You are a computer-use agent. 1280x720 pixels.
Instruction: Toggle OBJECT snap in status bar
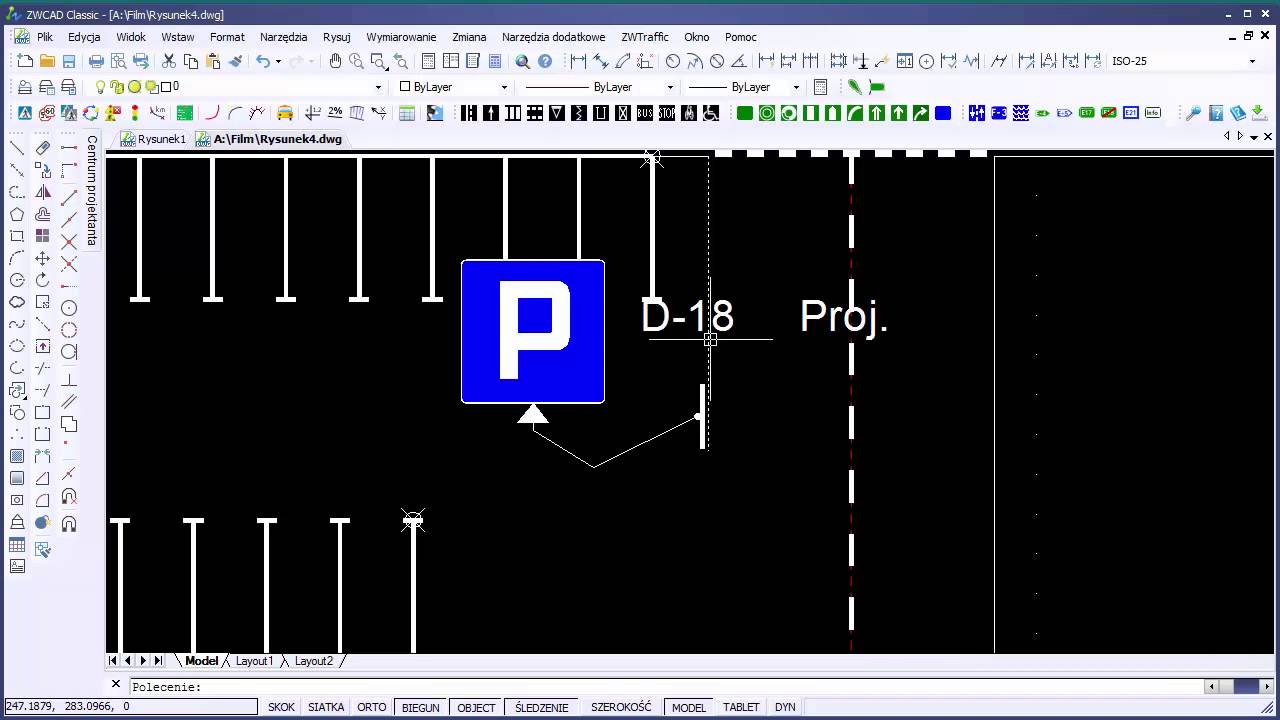[476, 707]
